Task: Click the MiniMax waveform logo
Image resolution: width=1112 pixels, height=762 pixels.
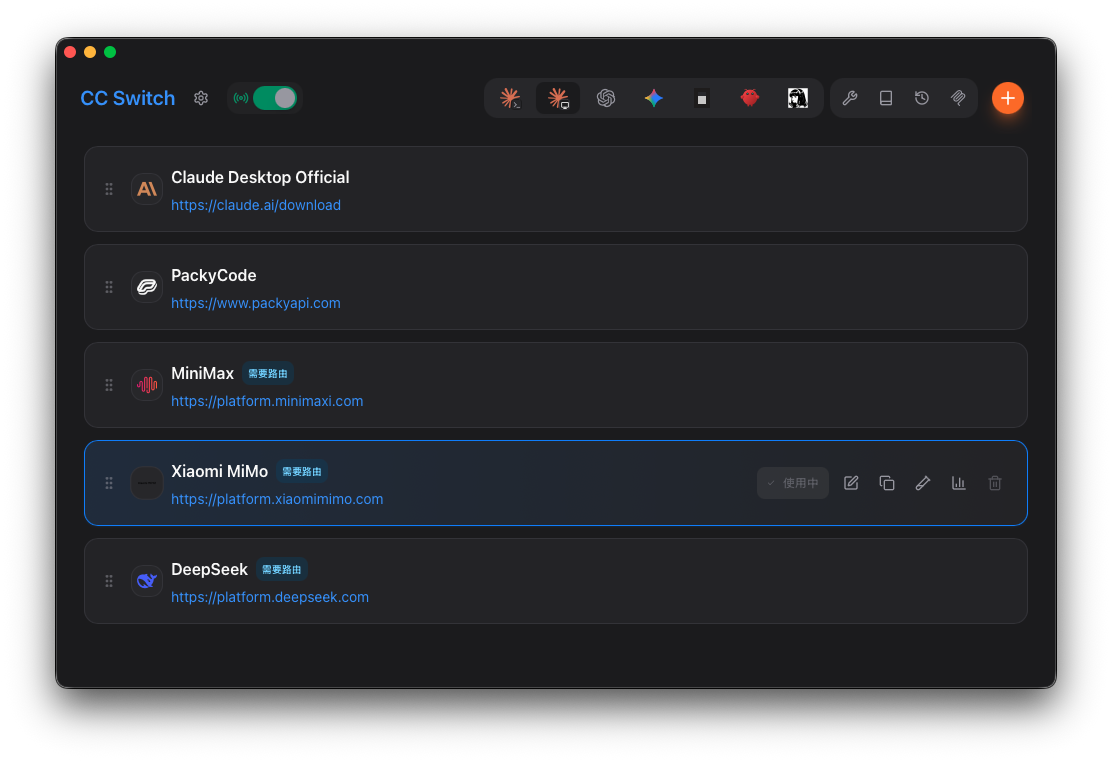Action: coord(147,385)
